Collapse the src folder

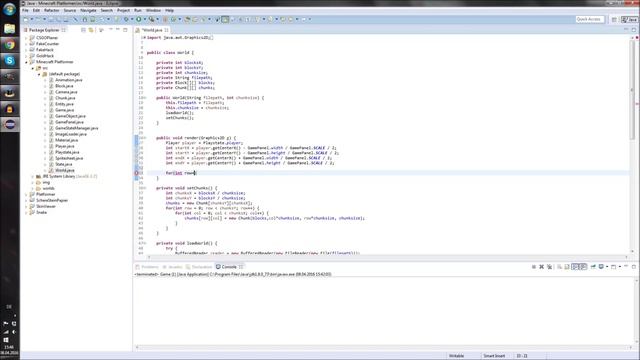33,68
